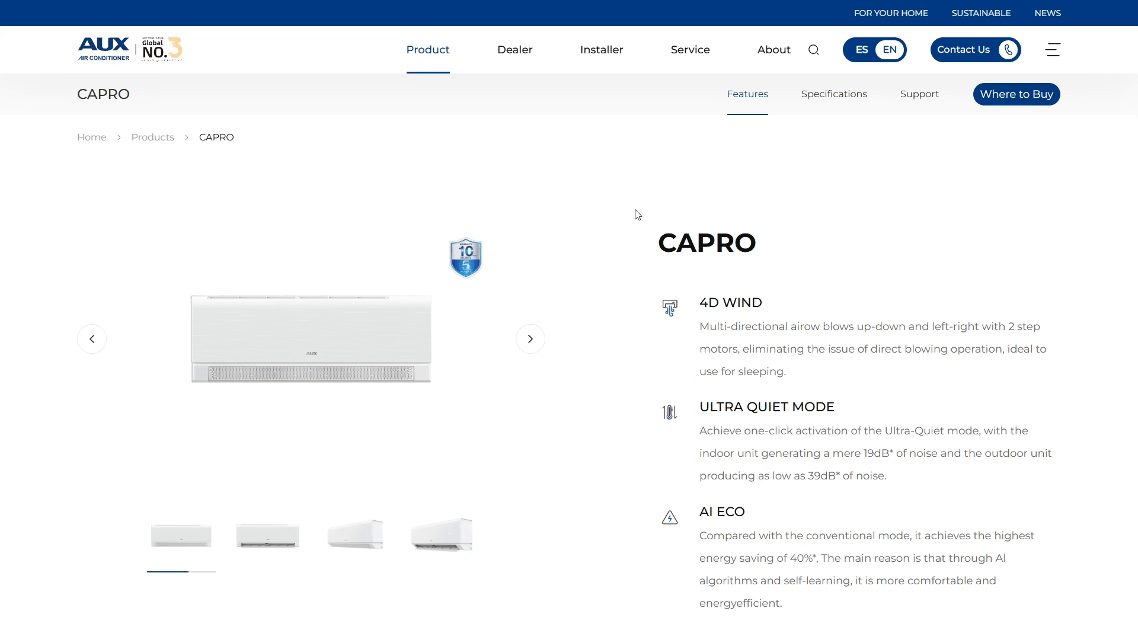Click the AI ECO heading

tap(721, 512)
